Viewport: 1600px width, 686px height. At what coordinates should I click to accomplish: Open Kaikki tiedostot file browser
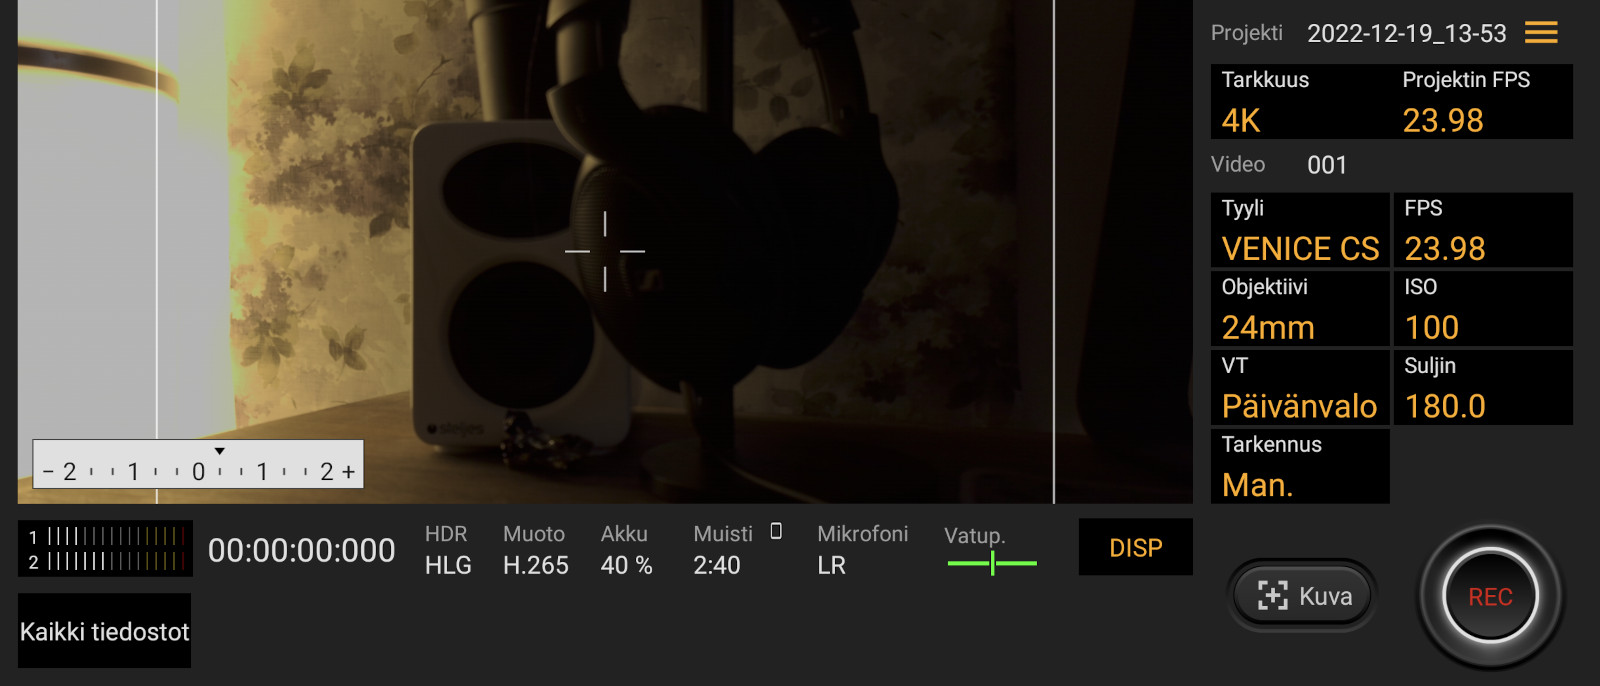pyautogui.click(x=104, y=631)
